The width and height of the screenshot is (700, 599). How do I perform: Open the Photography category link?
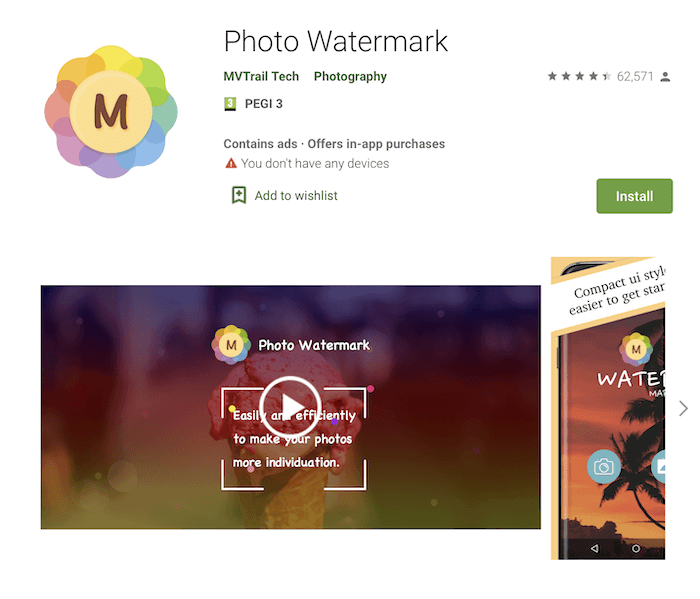[350, 76]
